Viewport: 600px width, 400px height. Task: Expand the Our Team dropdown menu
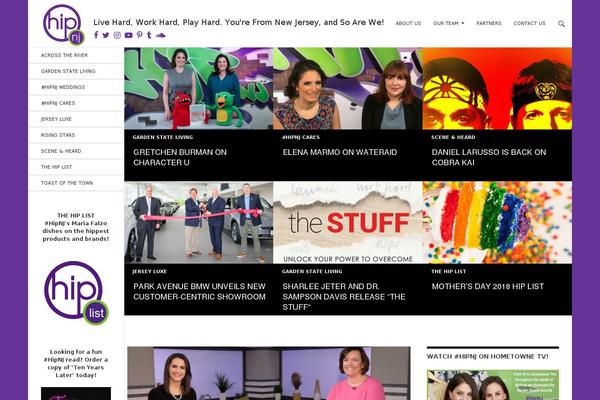click(448, 23)
